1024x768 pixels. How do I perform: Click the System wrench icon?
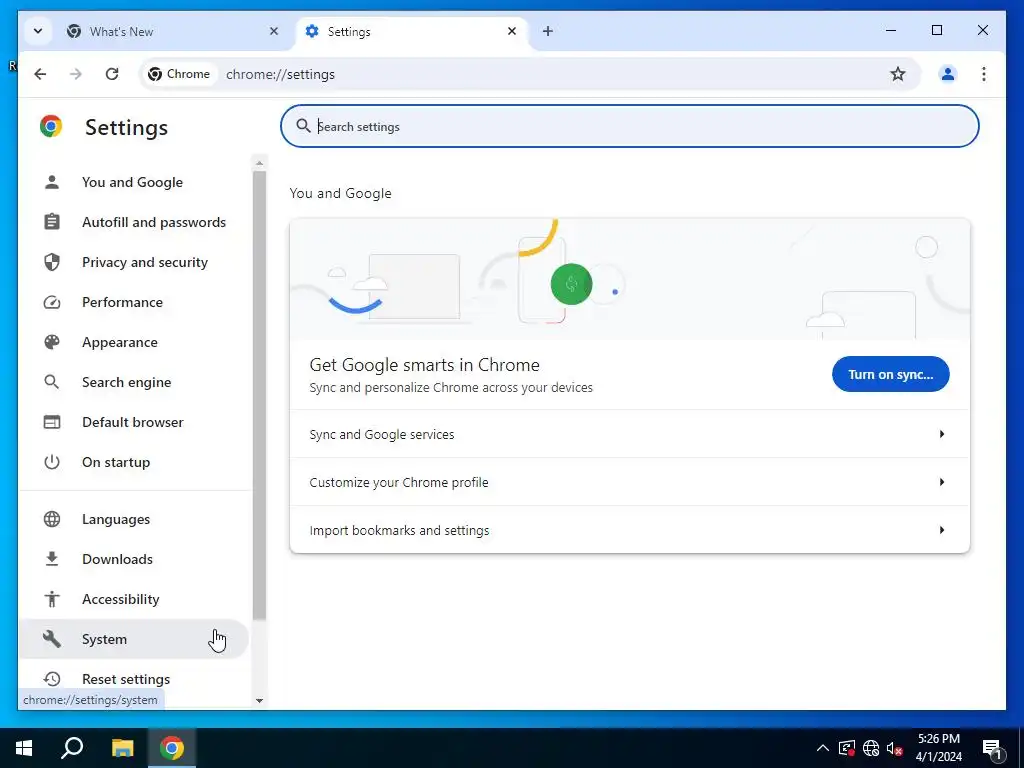(x=52, y=639)
